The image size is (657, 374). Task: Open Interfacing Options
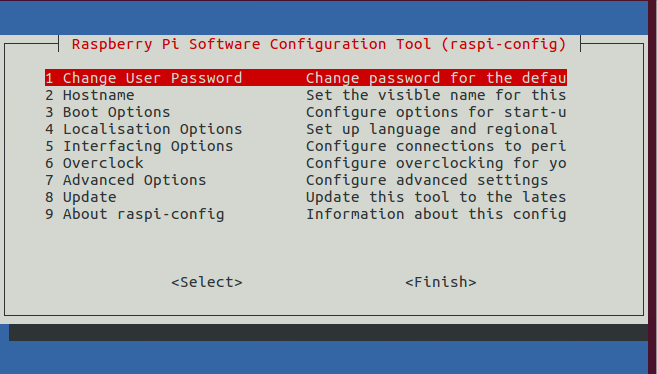point(306,146)
